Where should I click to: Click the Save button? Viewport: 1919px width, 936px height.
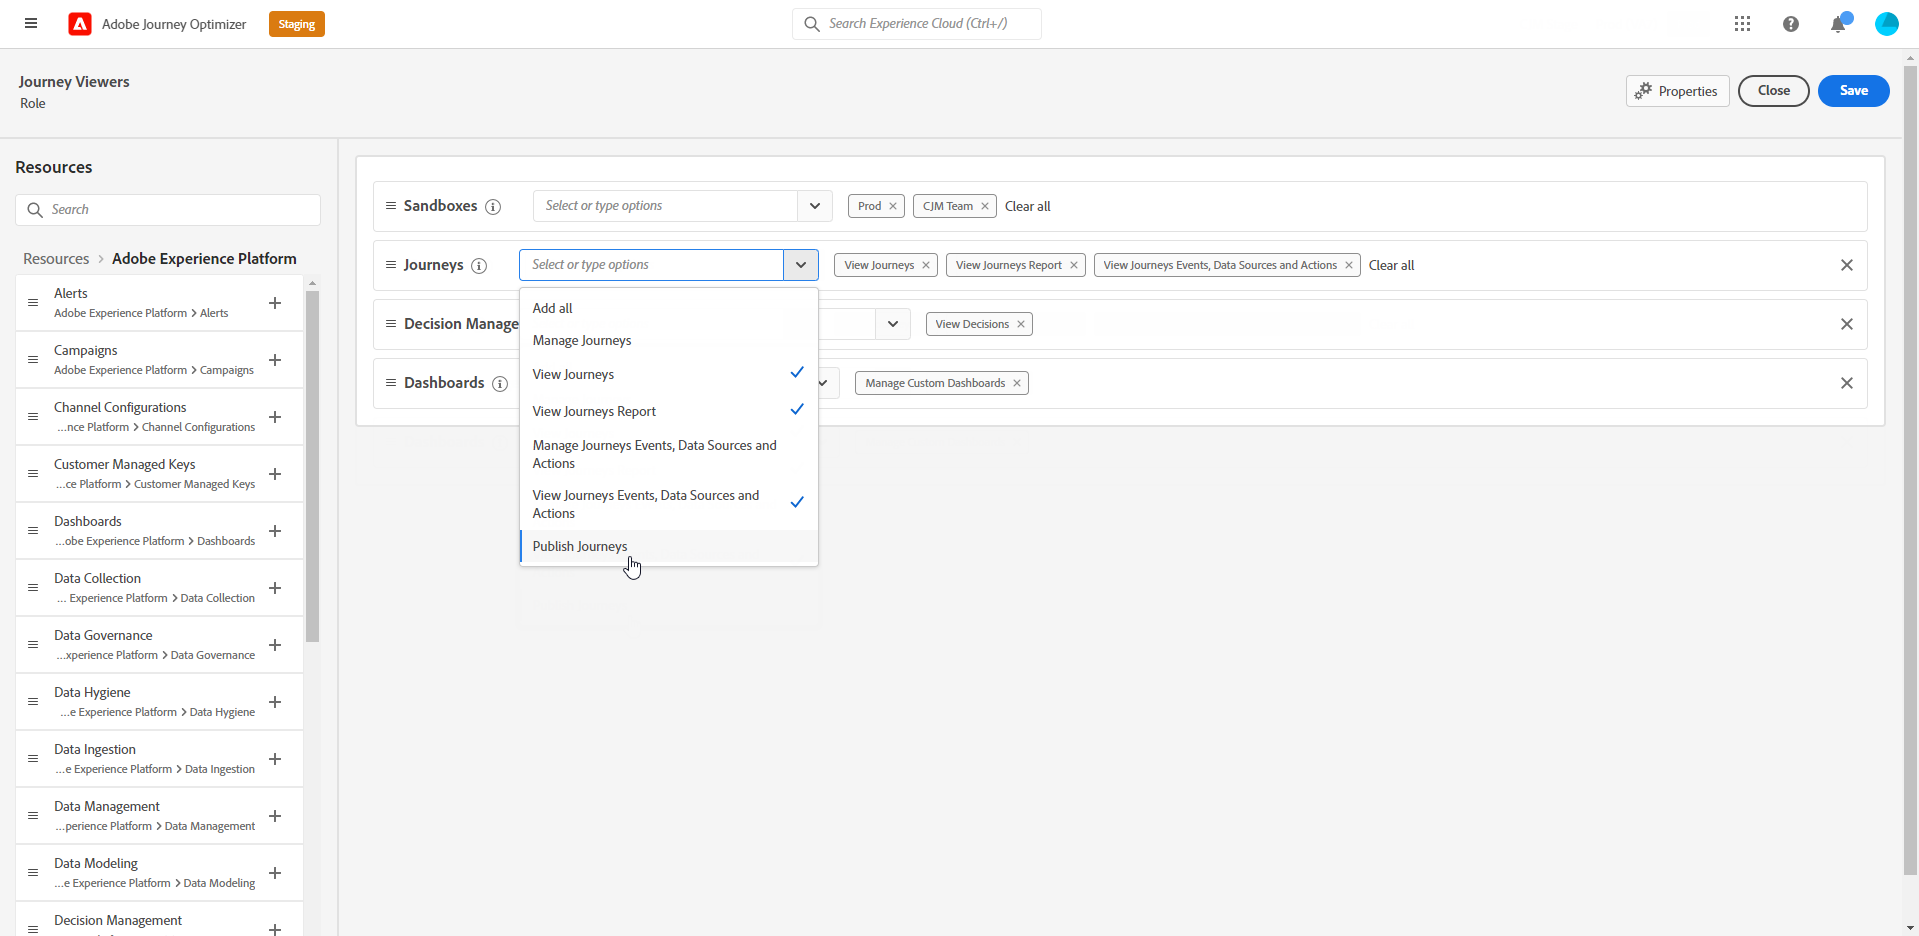1853,91
